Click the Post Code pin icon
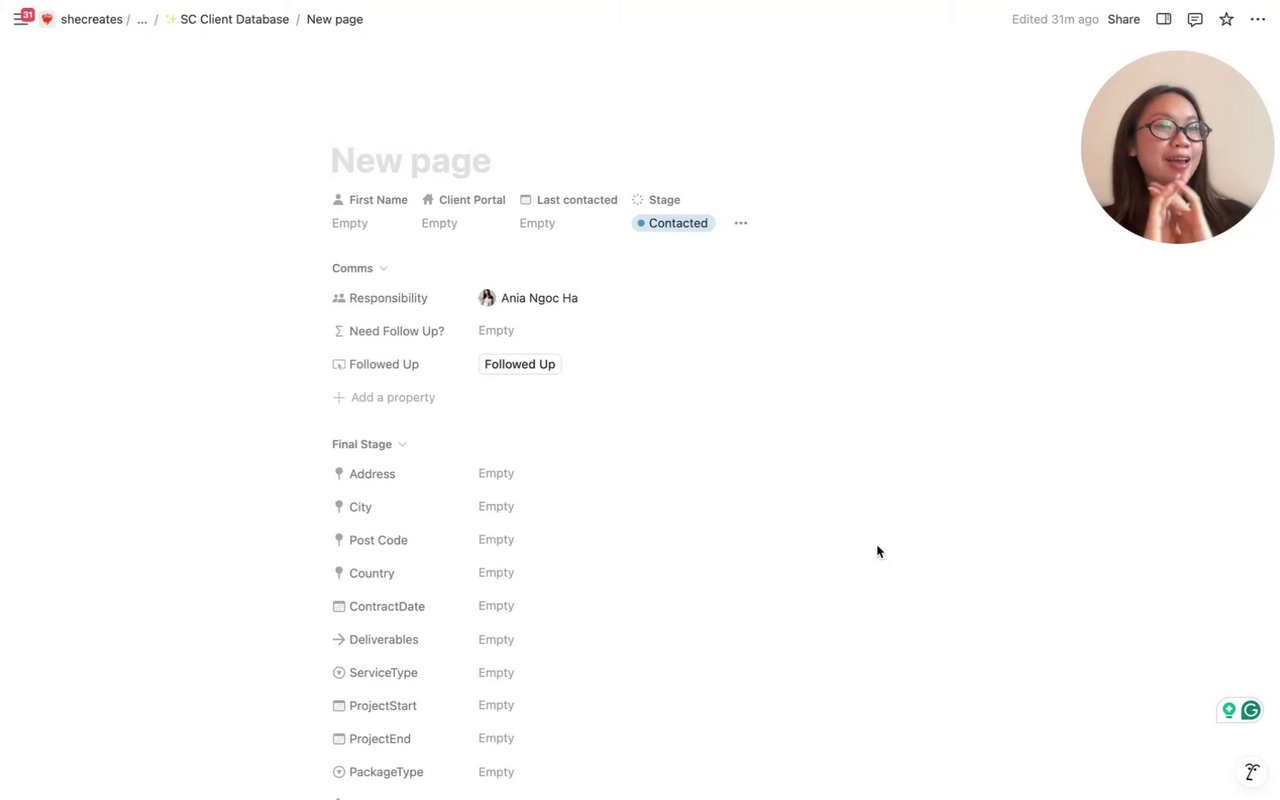The height and width of the screenshot is (800, 1280). point(339,540)
